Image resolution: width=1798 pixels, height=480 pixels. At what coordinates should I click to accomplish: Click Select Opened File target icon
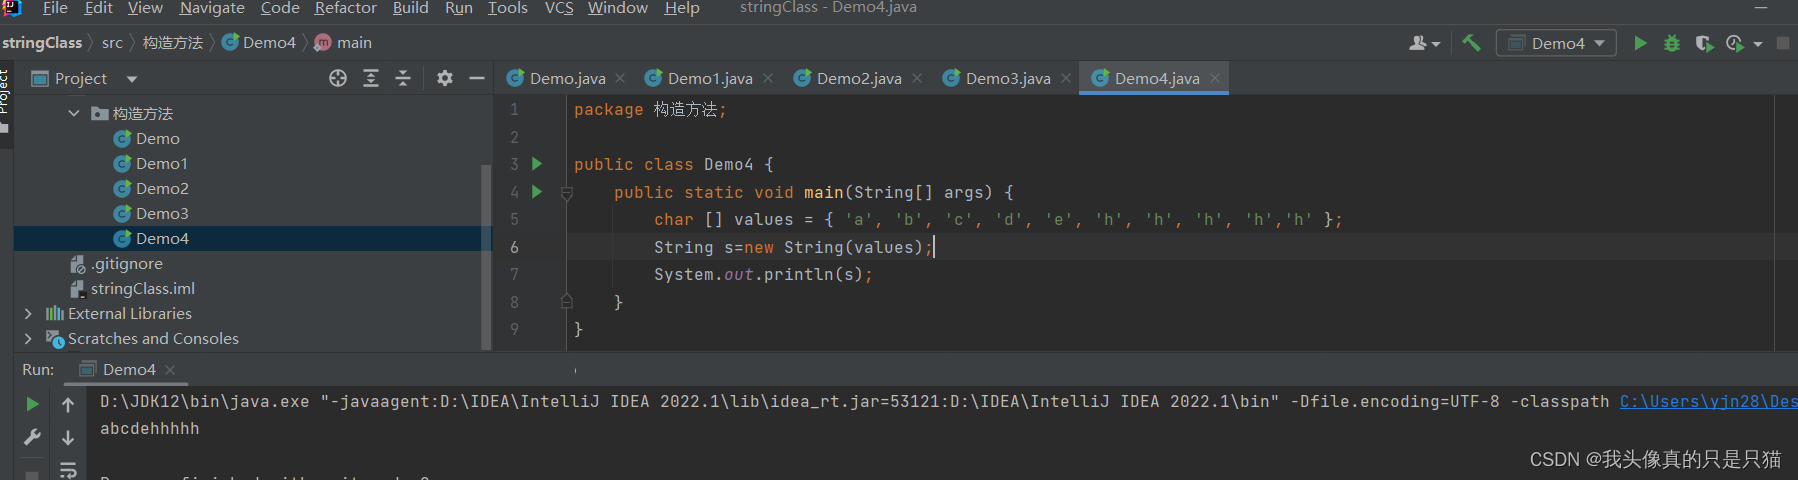338,78
